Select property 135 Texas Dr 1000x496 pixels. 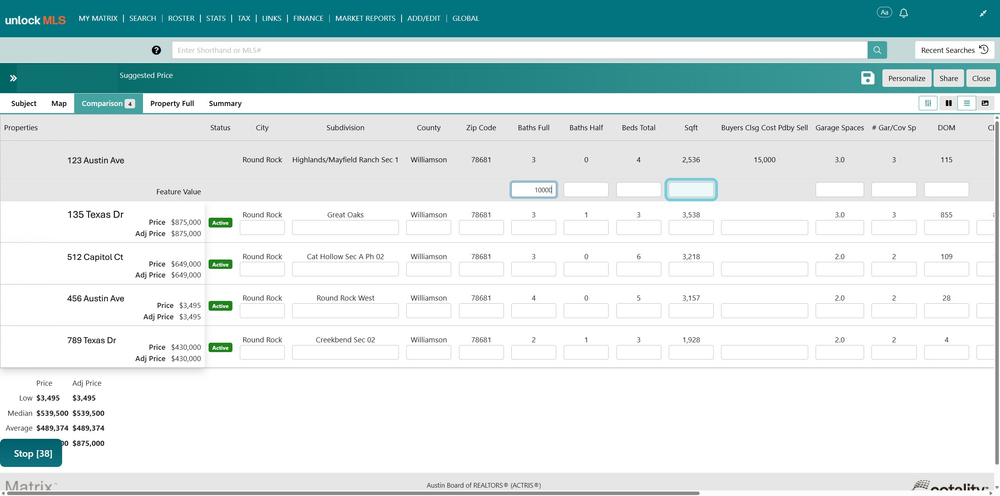point(95,215)
